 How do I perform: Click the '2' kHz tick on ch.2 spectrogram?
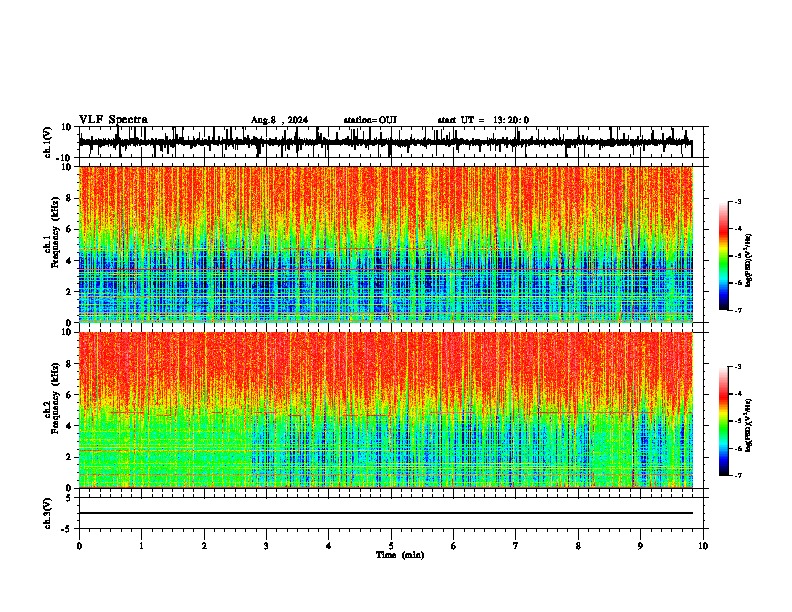[x=70, y=457]
